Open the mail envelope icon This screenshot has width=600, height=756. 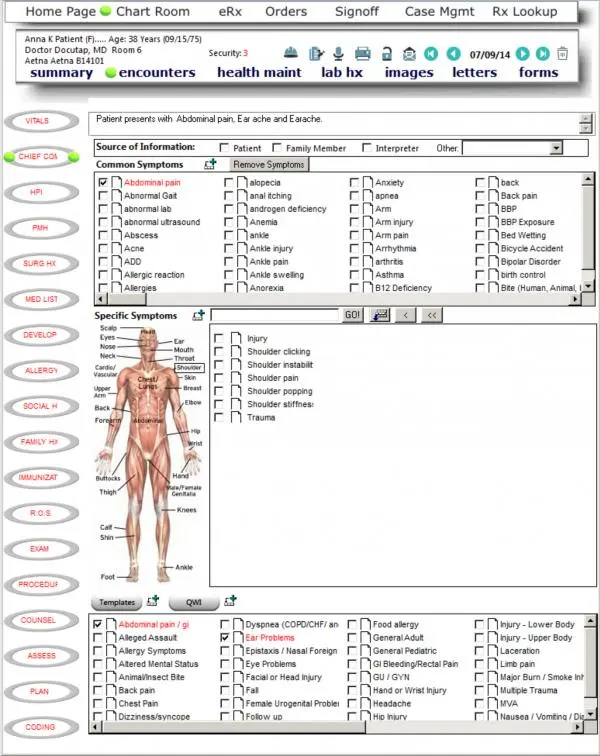click(x=409, y=54)
